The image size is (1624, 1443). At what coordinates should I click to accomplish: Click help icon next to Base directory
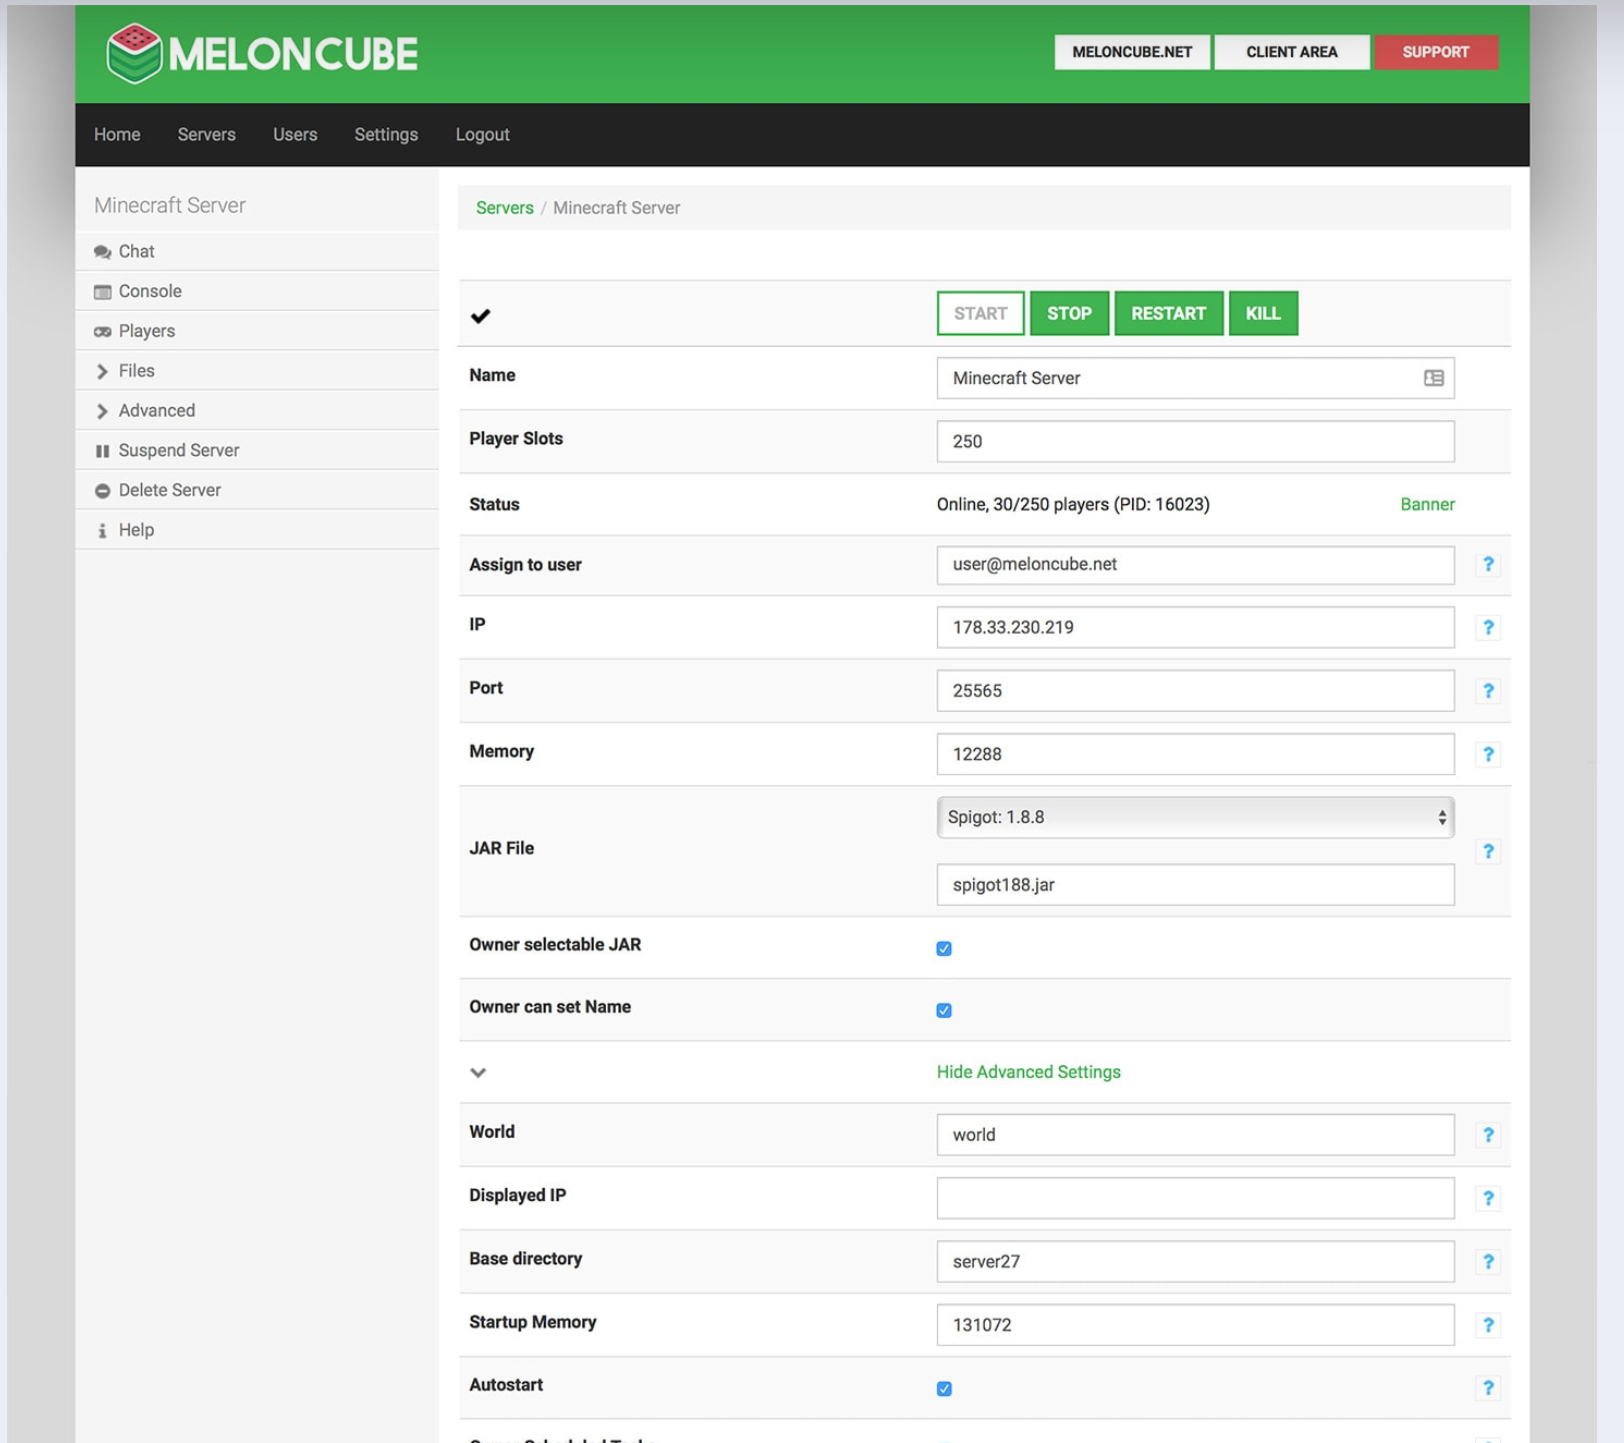pyautogui.click(x=1488, y=1262)
